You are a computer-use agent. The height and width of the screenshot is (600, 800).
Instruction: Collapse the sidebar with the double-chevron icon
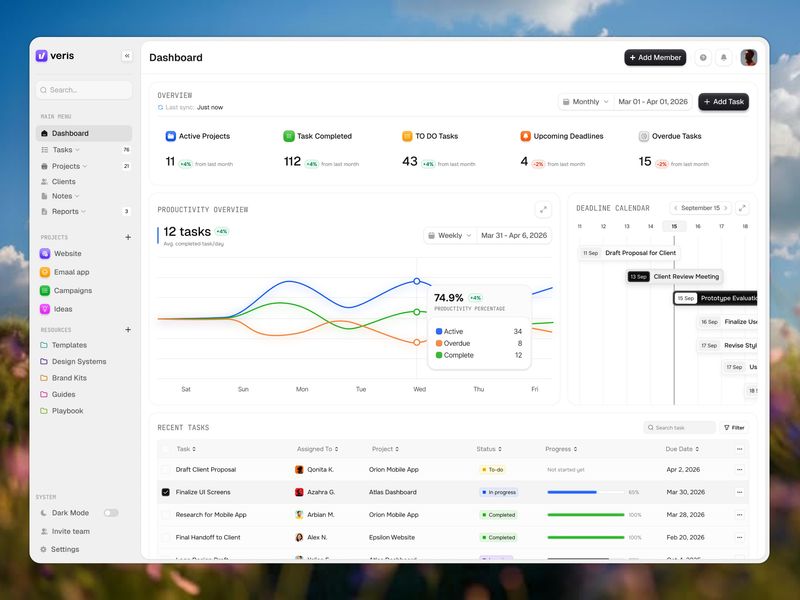(127, 56)
